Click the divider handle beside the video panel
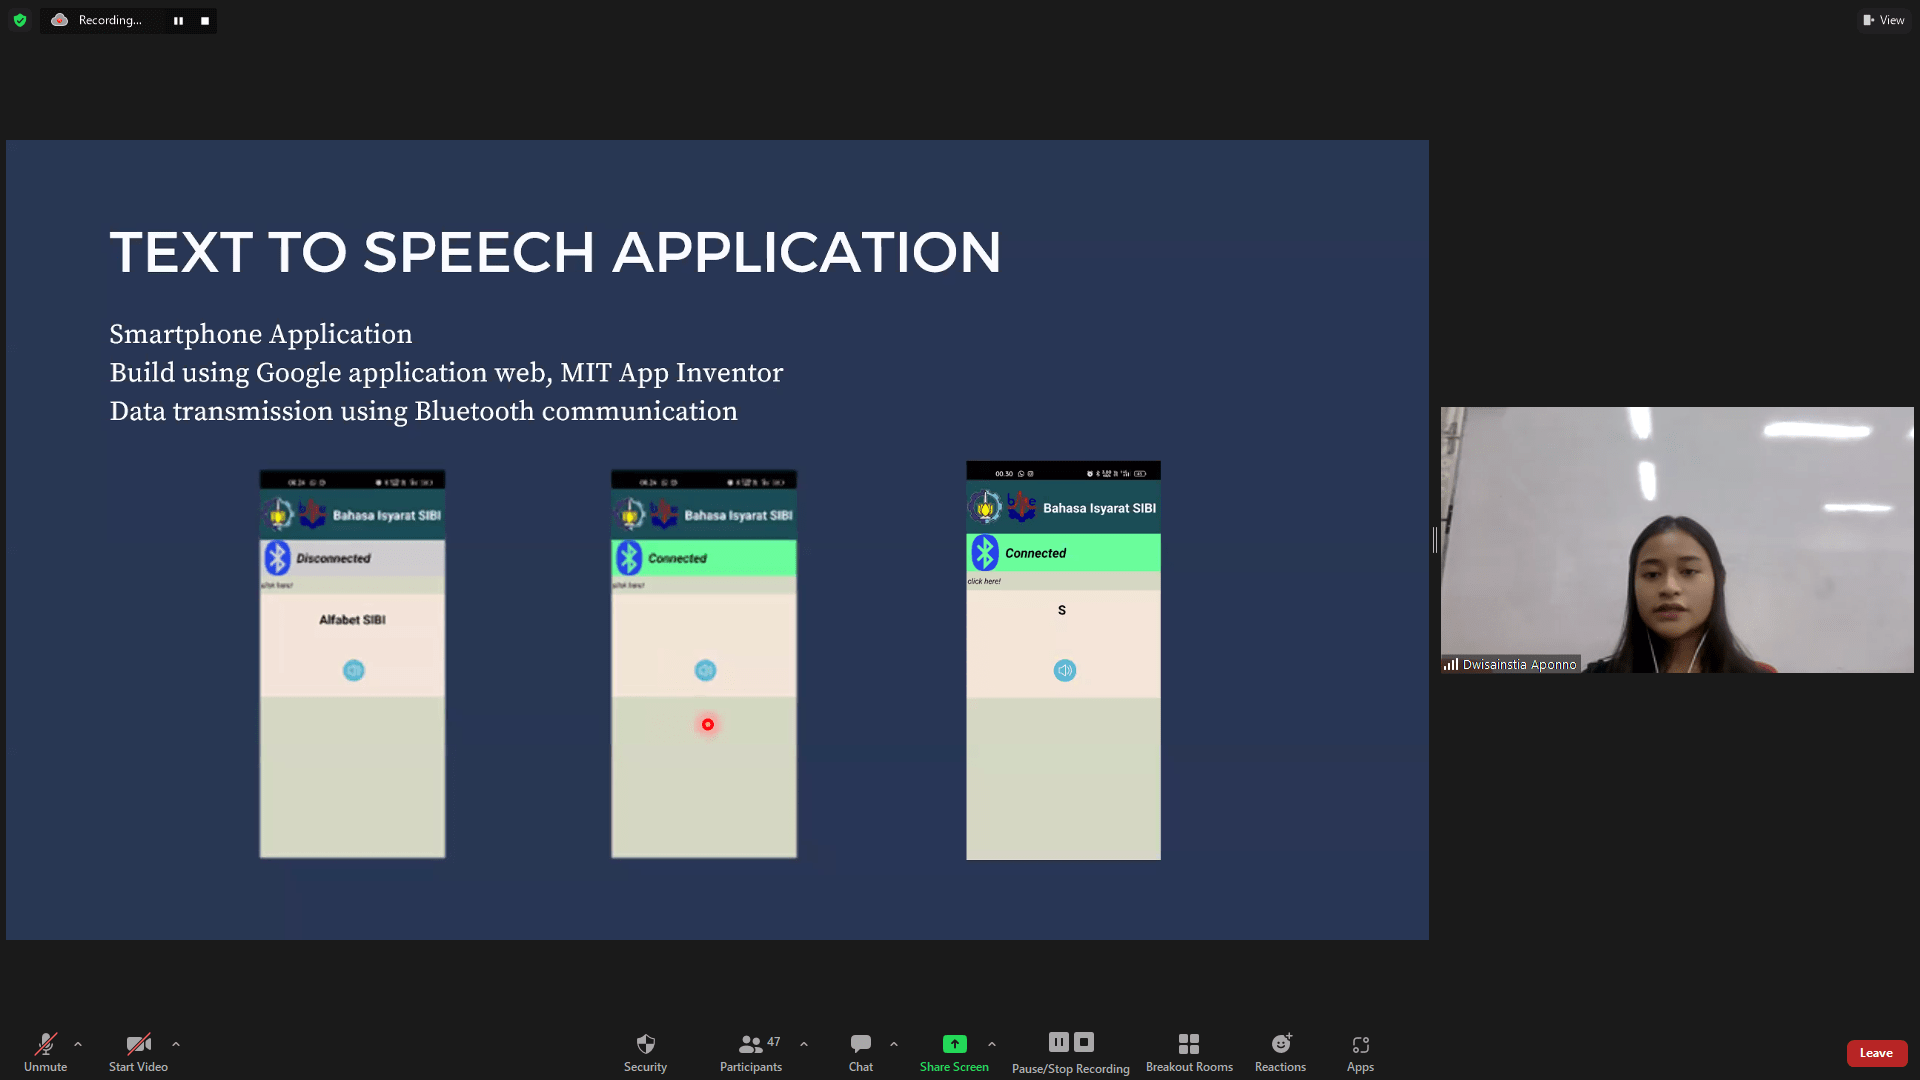Viewport: 1920px width, 1080px height. 1435,540
